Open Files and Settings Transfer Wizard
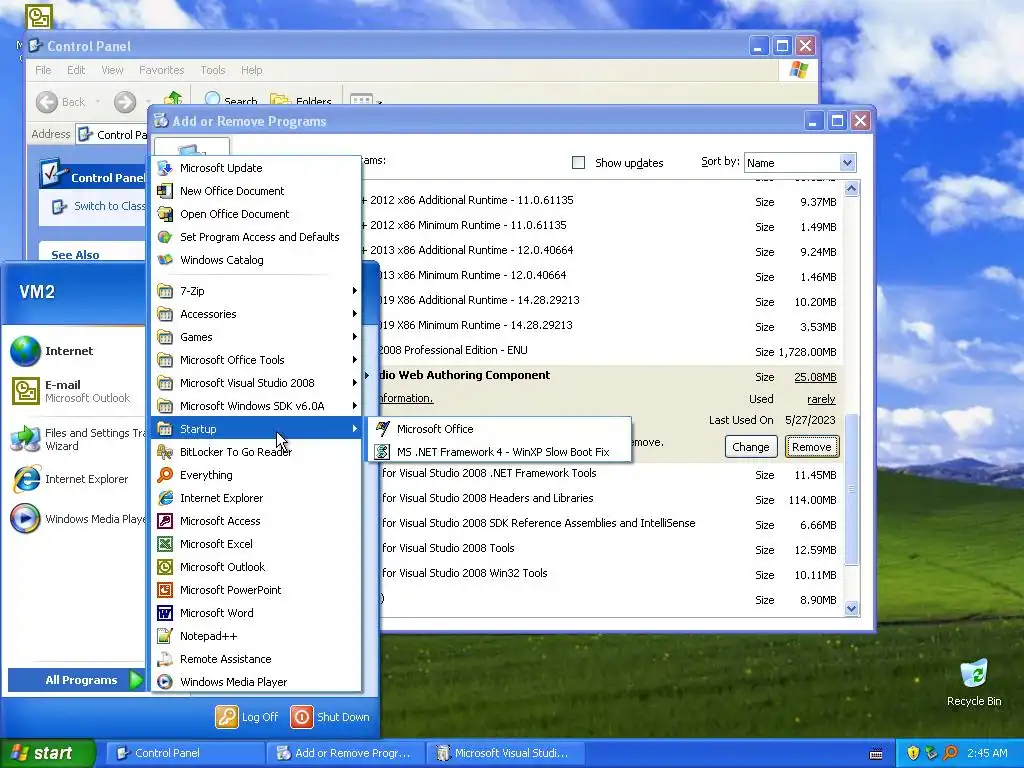The image size is (1024, 768). click(76, 439)
